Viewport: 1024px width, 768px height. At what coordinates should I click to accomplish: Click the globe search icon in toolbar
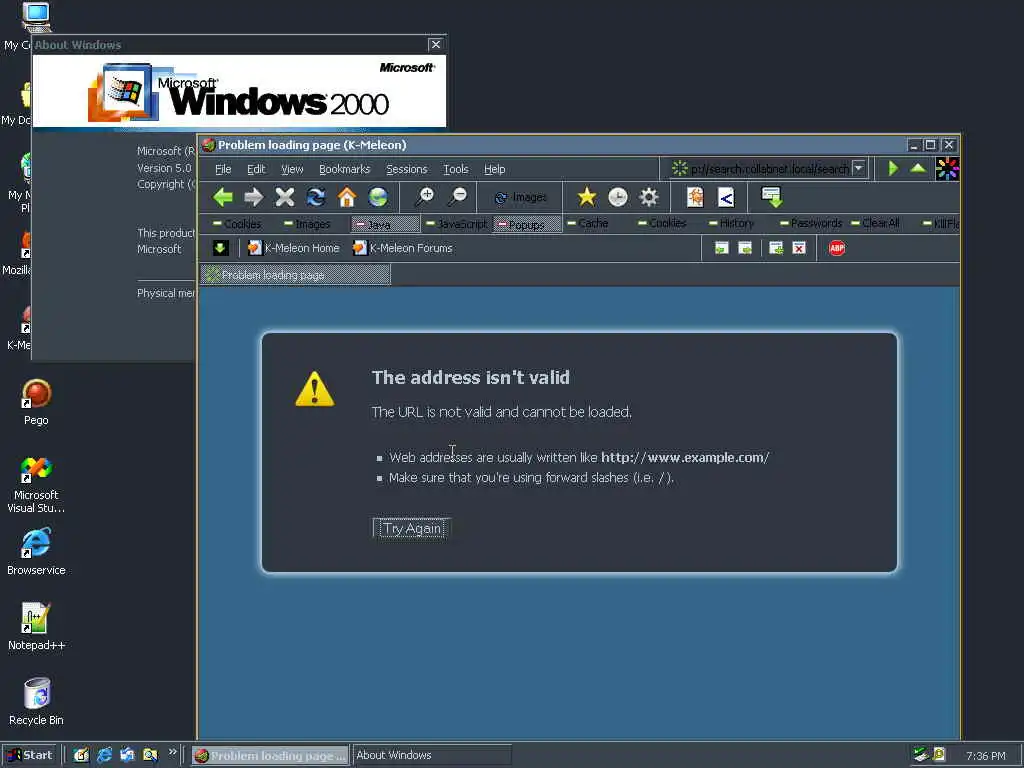point(378,197)
